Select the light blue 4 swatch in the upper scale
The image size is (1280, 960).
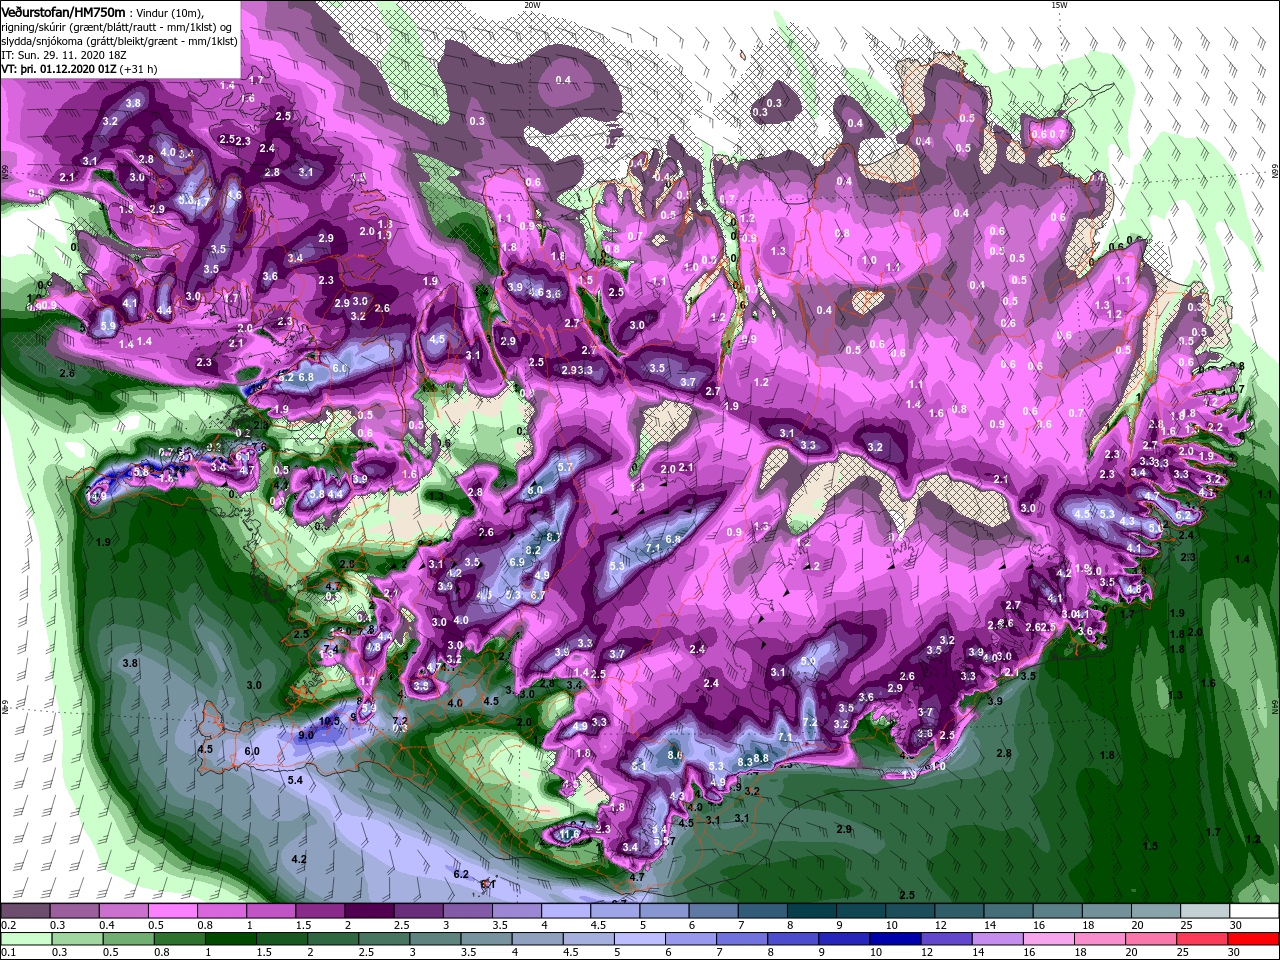[x=566, y=911]
